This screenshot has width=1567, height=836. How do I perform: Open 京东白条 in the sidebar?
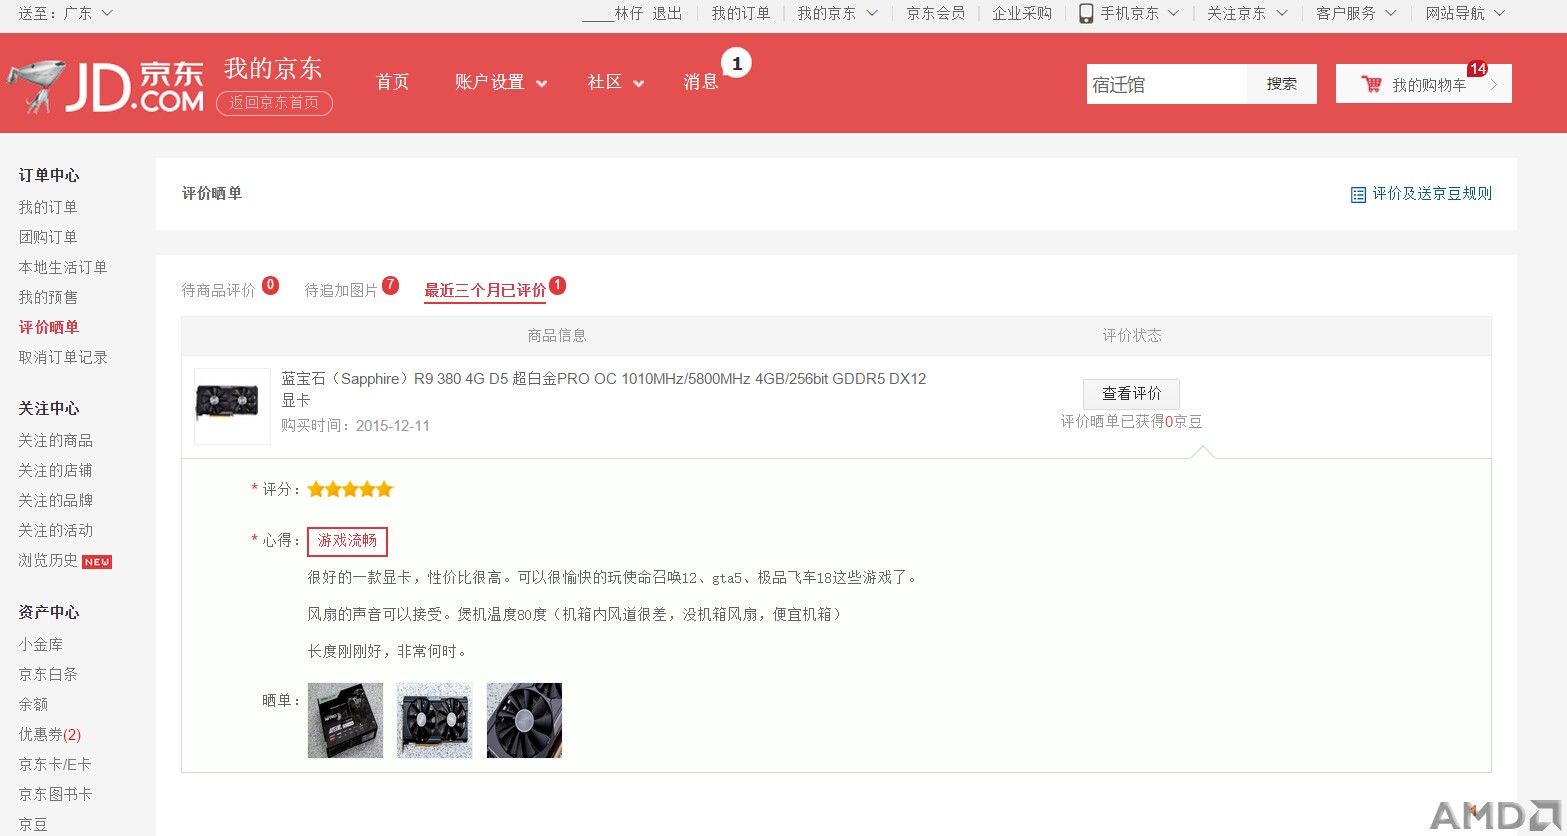(48, 674)
